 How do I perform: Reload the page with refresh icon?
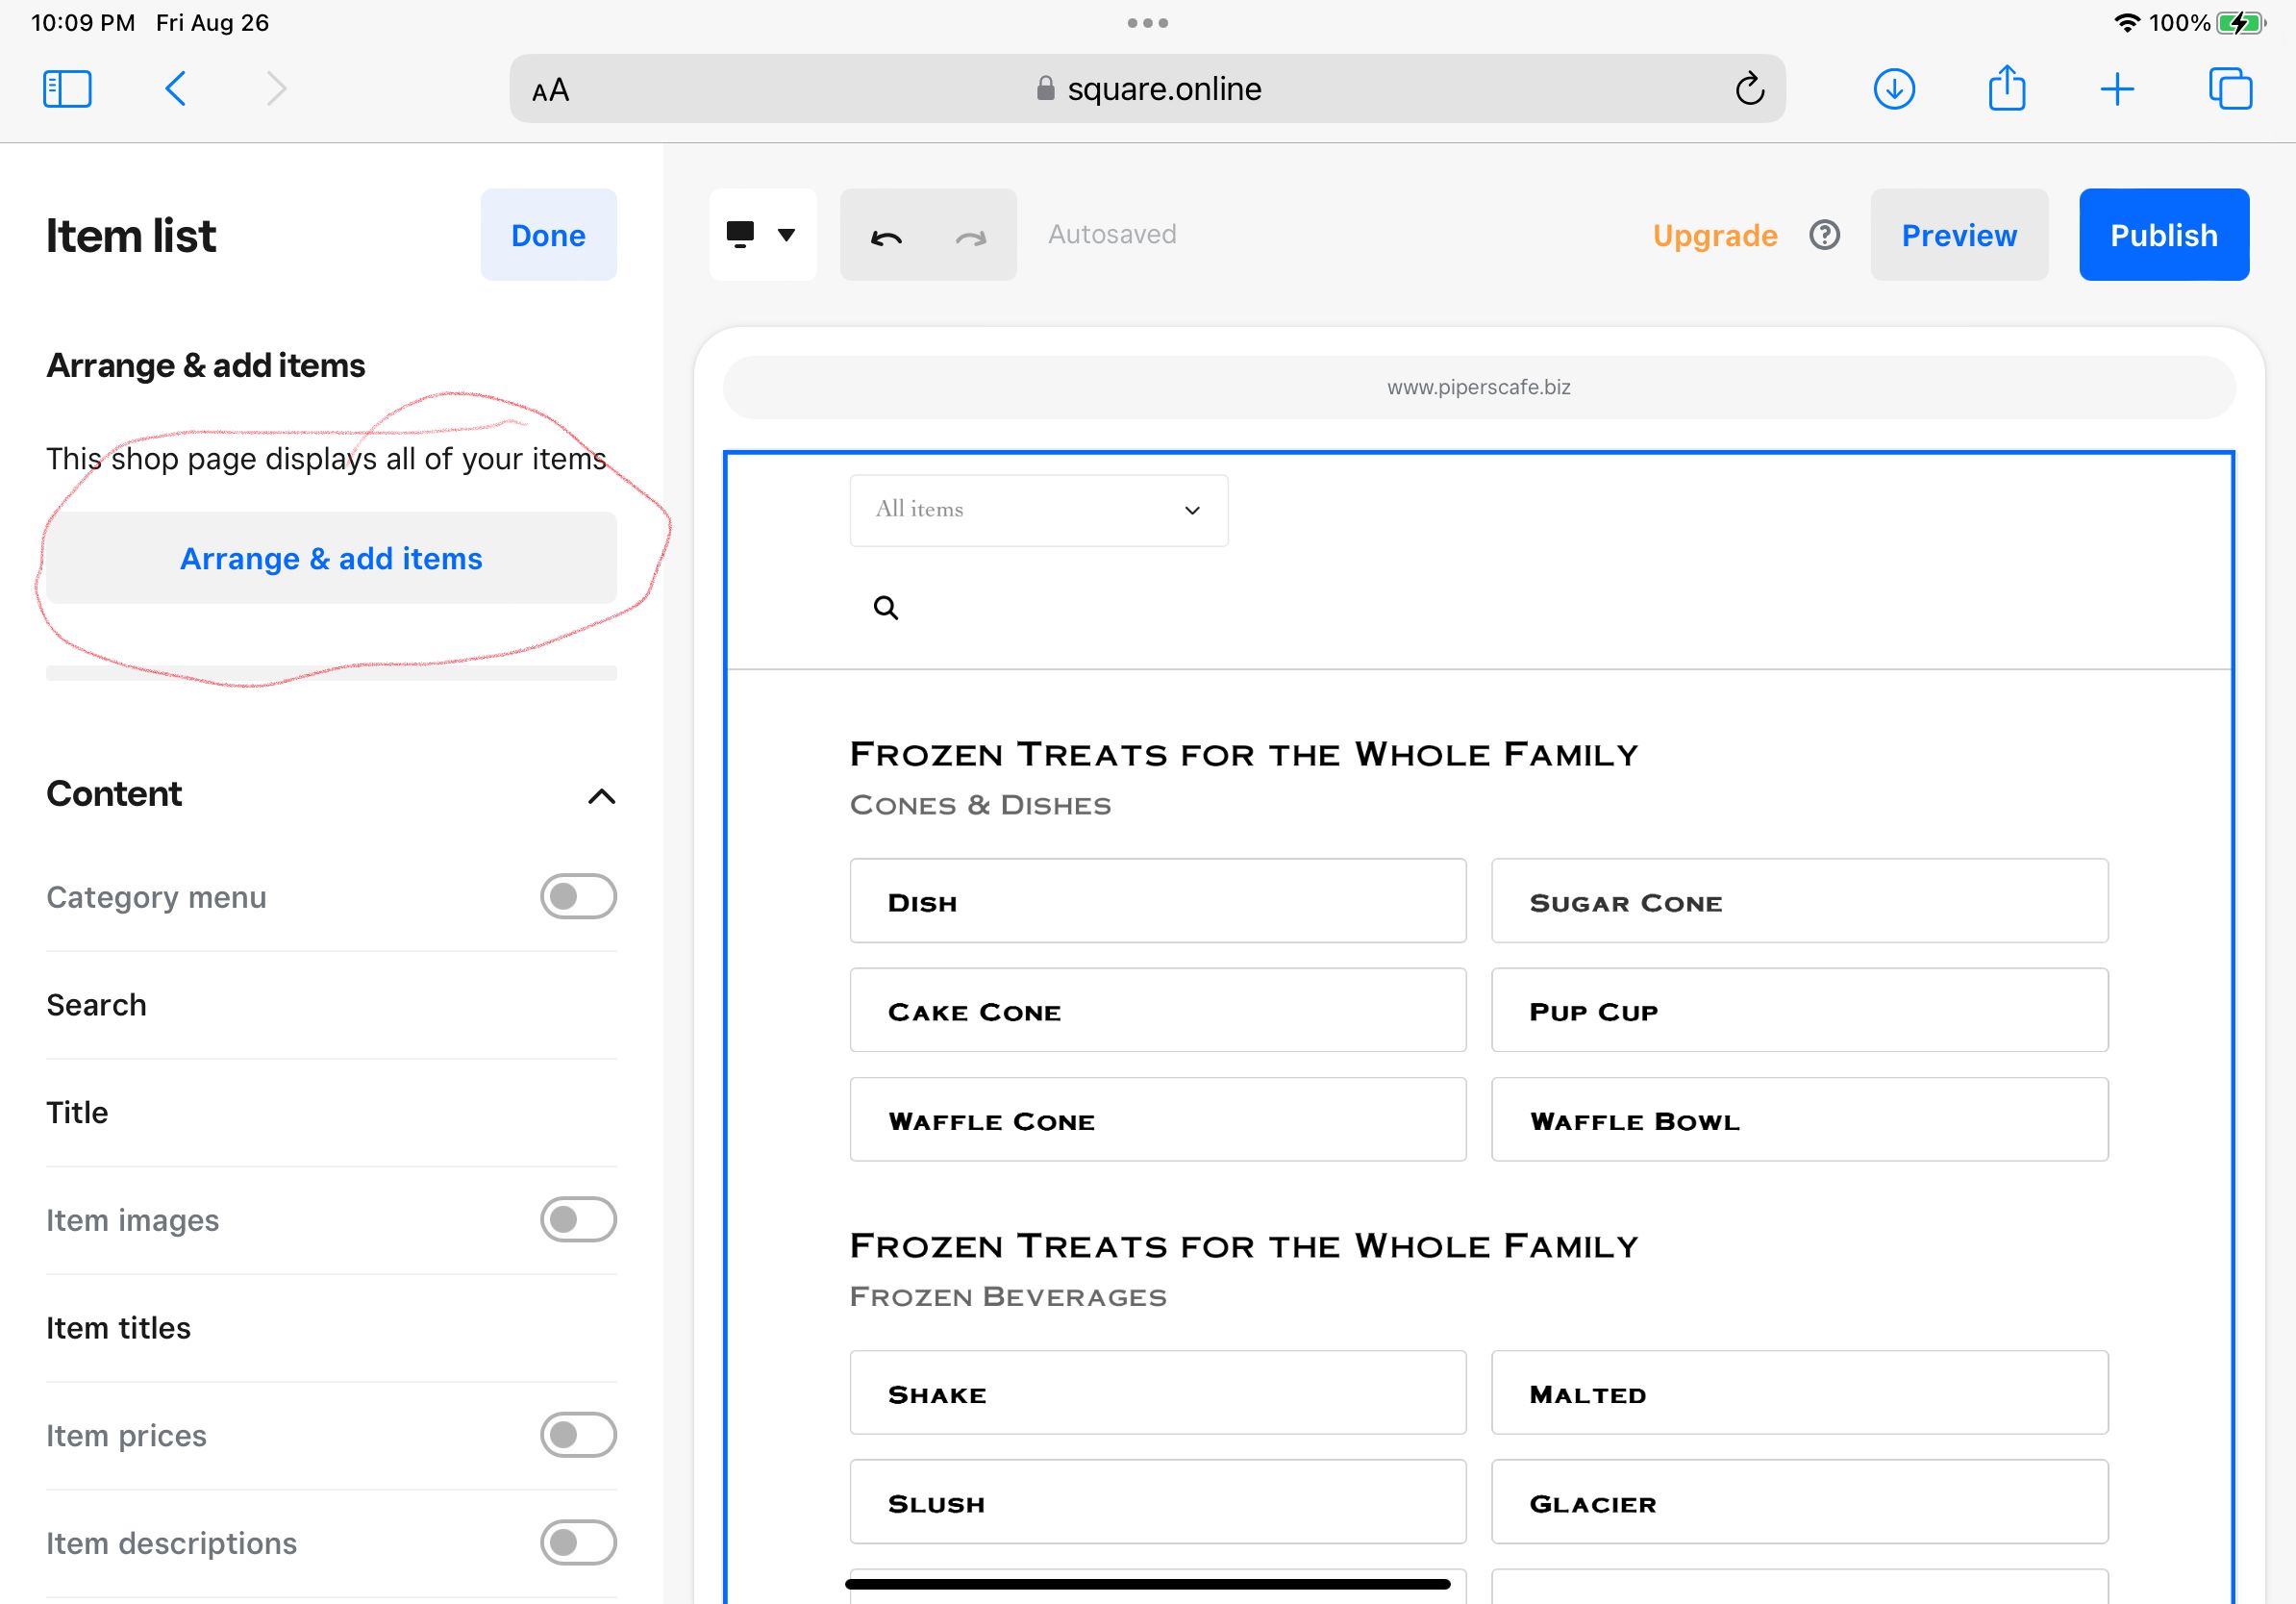(1749, 89)
